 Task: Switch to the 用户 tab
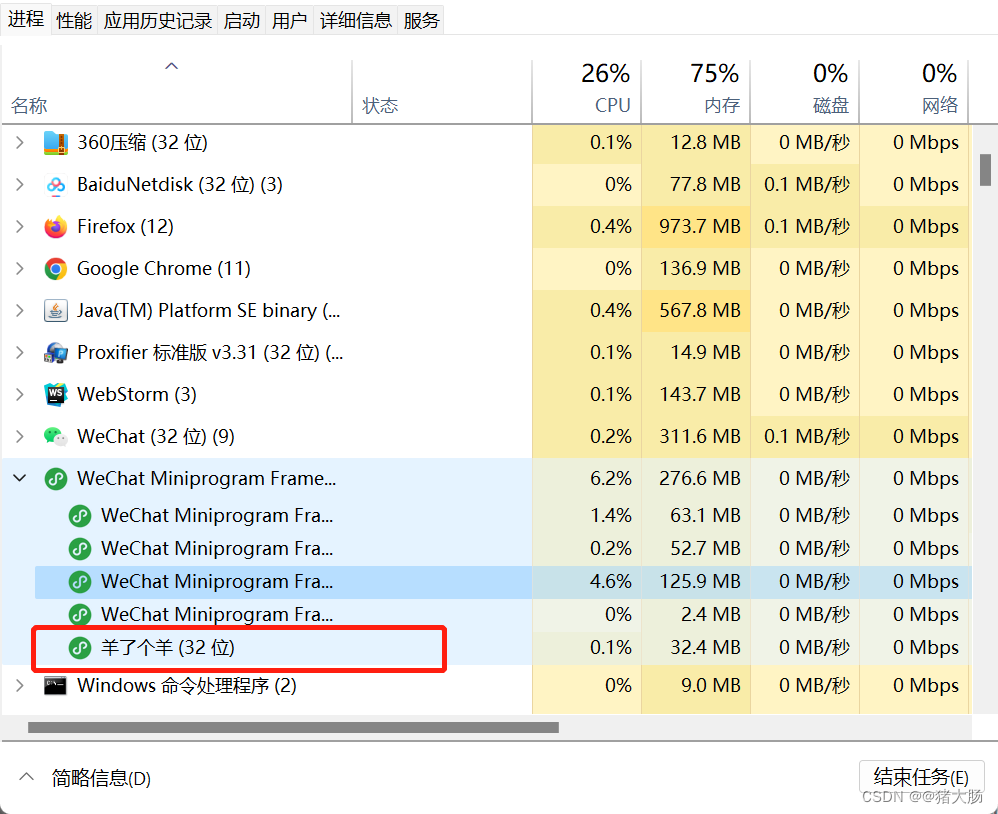click(290, 20)
